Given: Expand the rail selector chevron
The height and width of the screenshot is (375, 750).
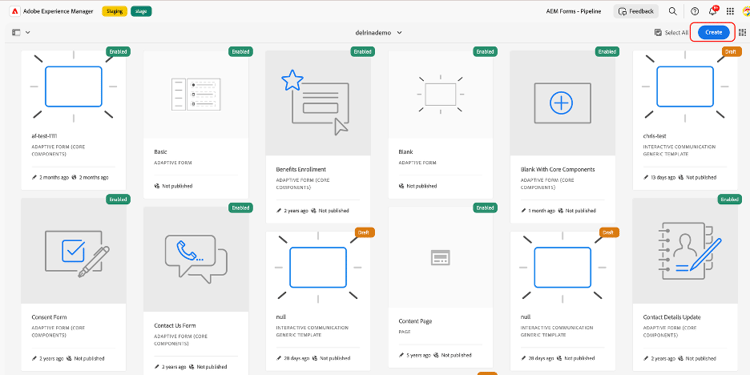Looking at the screenshot, I should (x=28, y=33).
